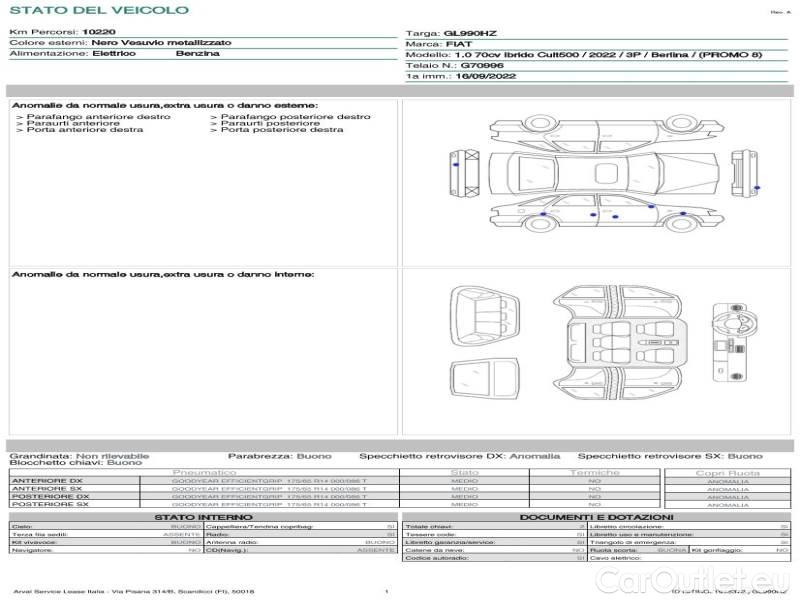
Task: Click the Km Percorsi value 10220
Action: pyautogui.click(x=98, y=33)
